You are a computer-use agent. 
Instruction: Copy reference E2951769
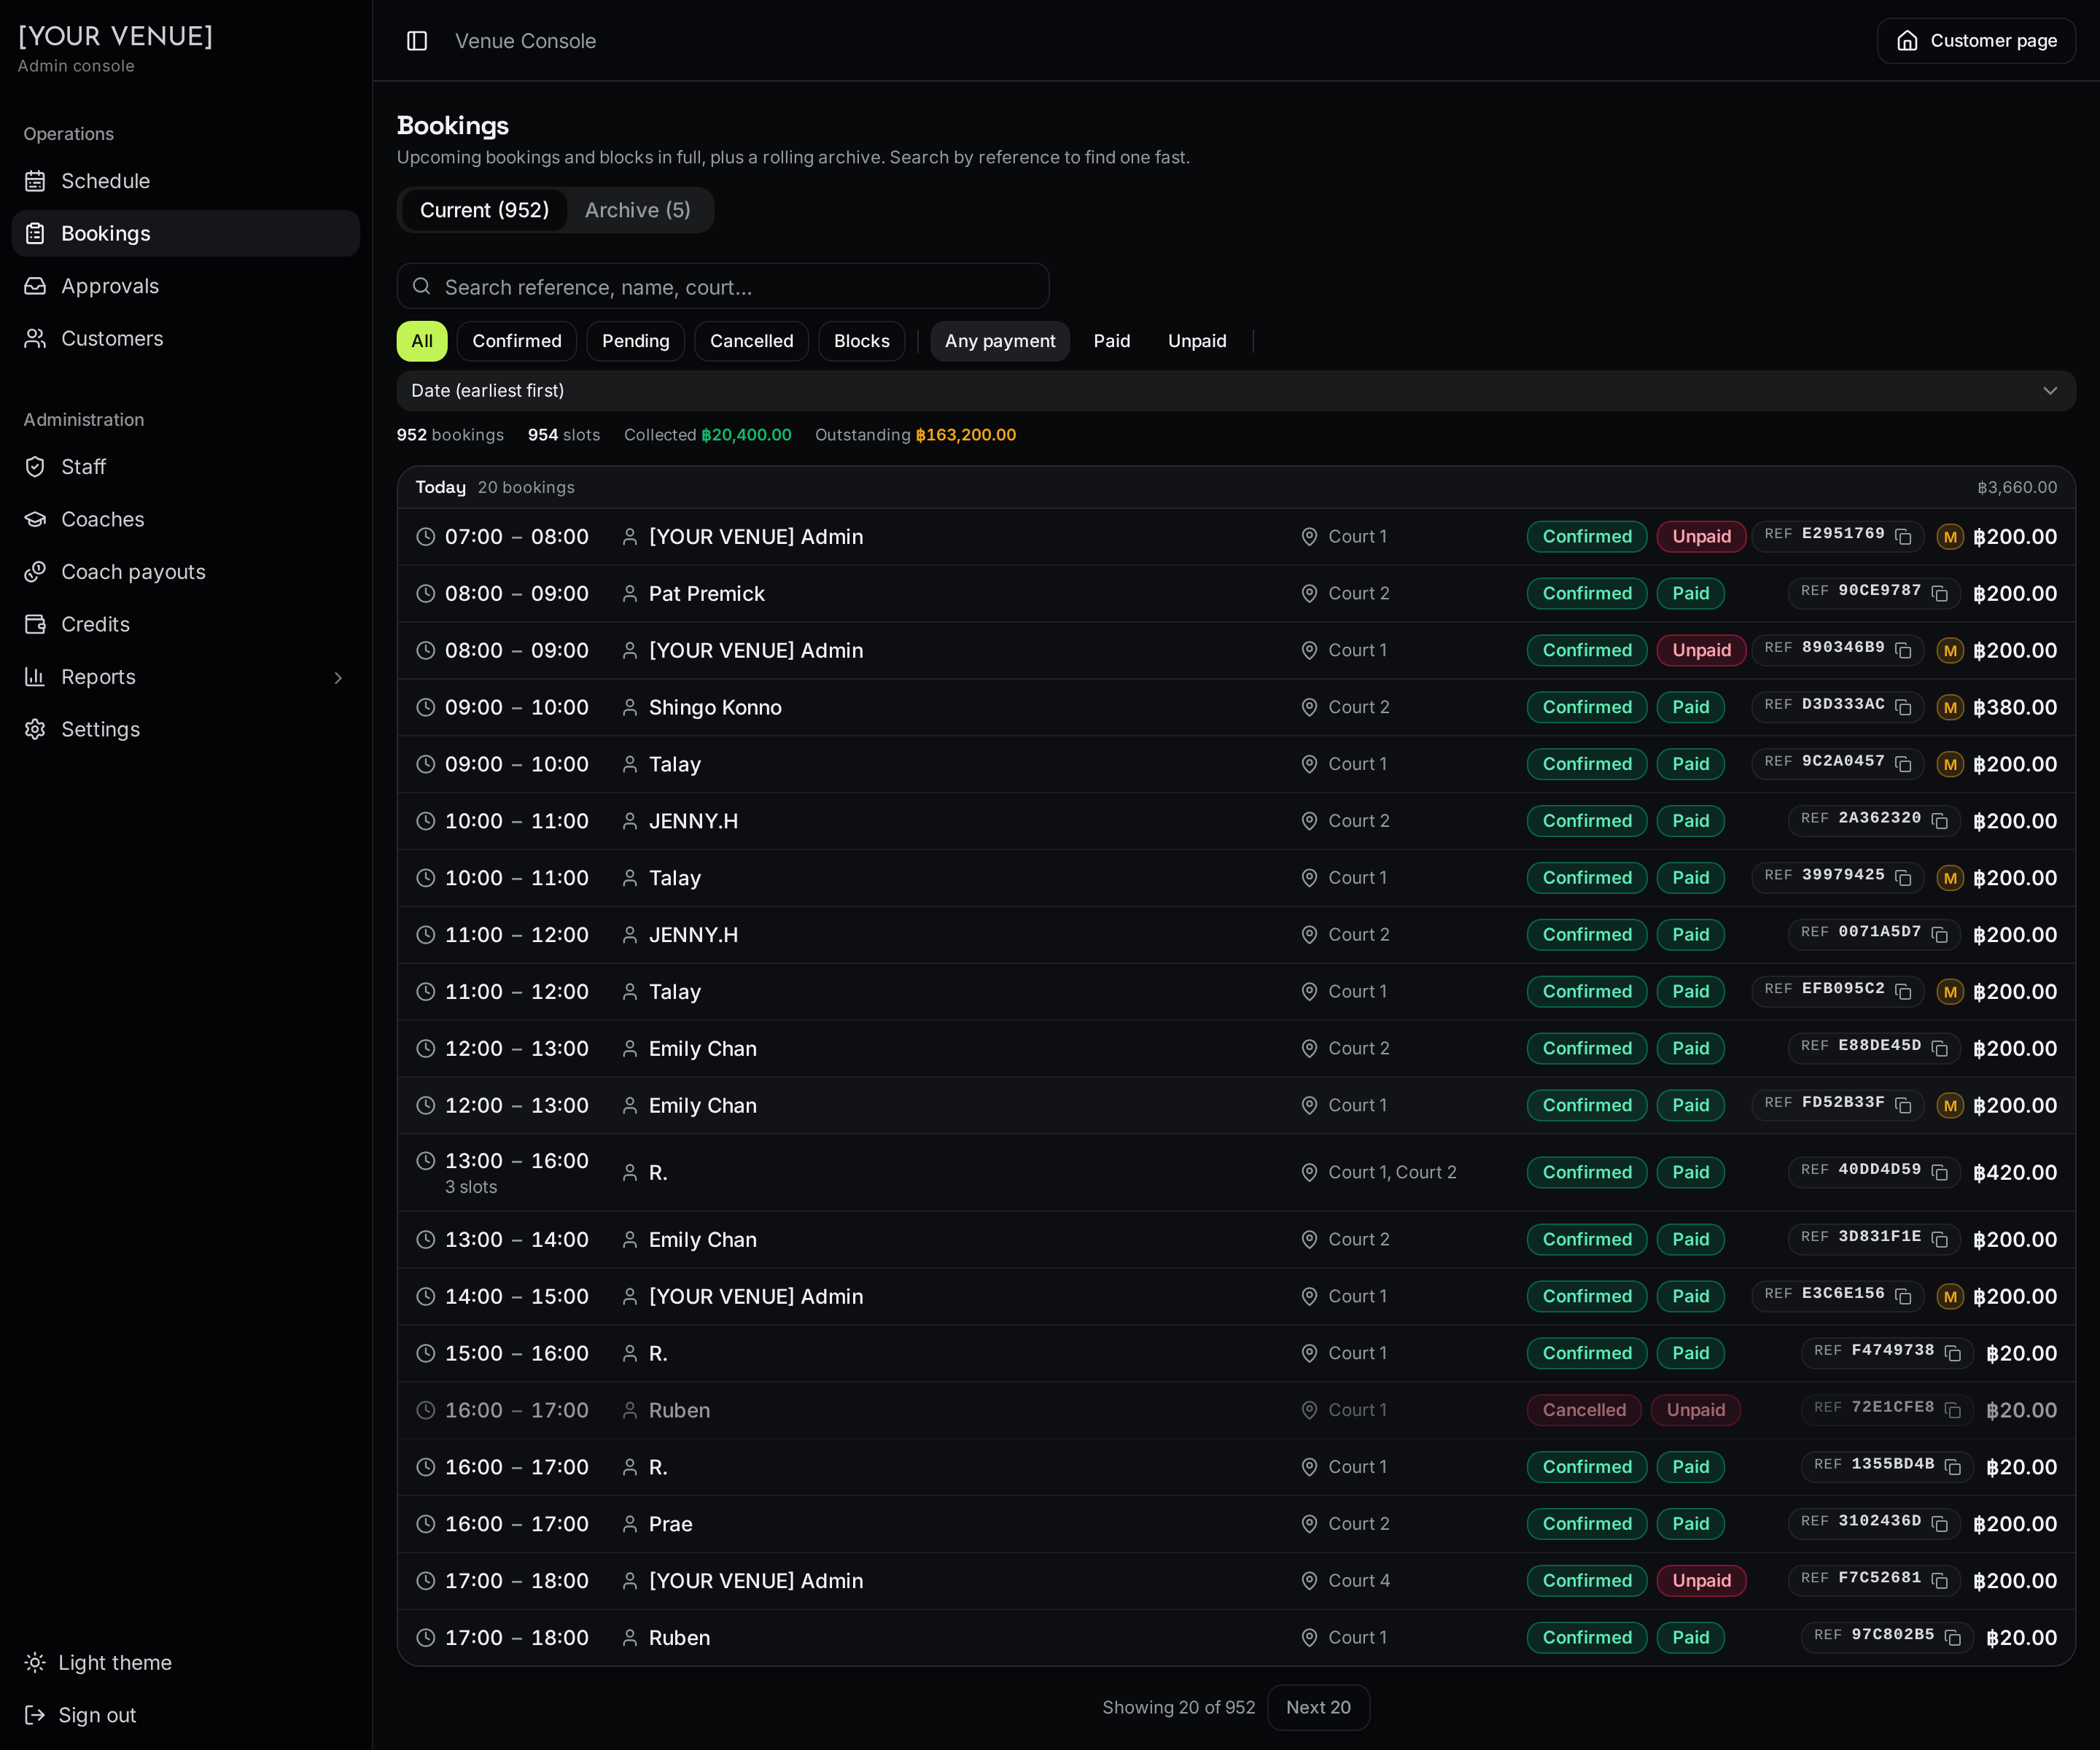pos(1903,537)
